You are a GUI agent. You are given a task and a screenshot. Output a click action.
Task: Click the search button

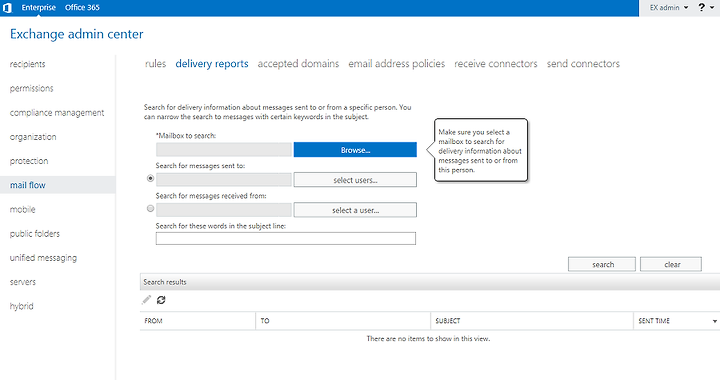[602, 264]
